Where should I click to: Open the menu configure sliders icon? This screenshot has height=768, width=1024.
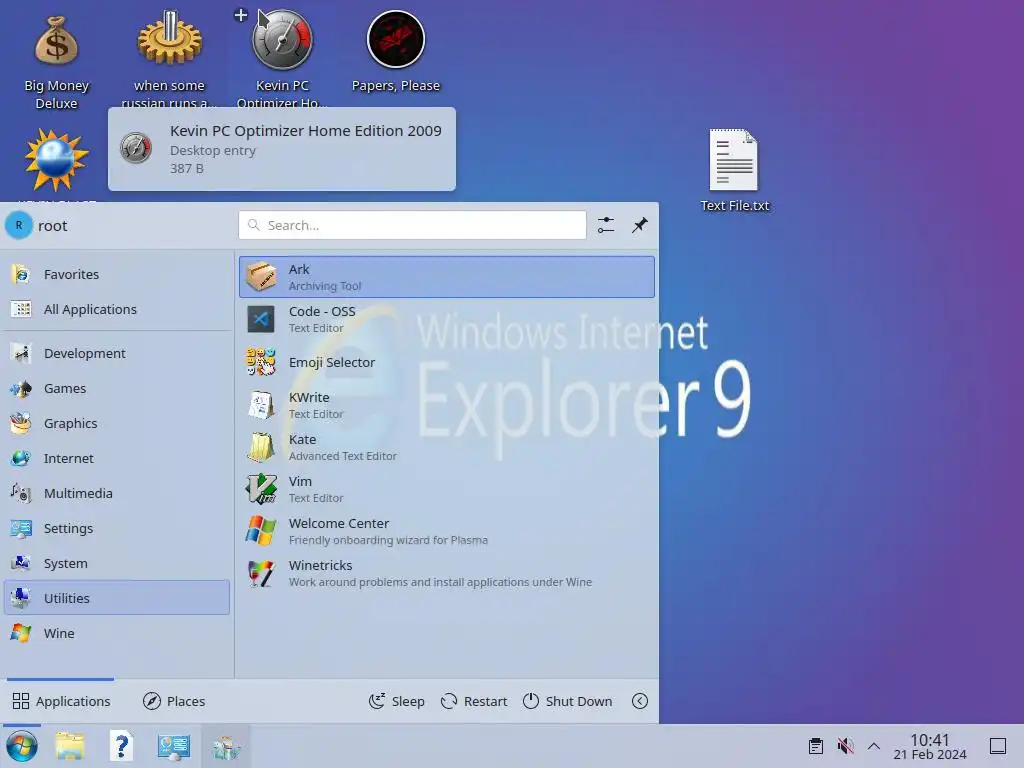coord(606,225)
